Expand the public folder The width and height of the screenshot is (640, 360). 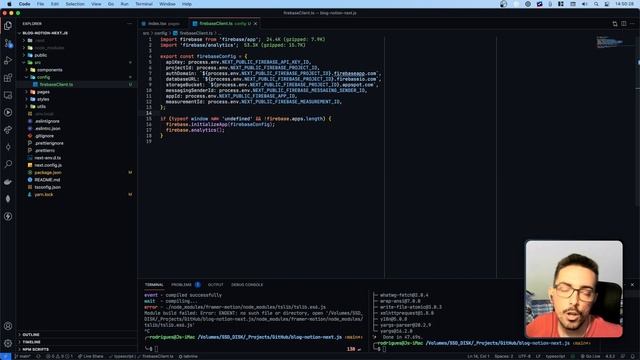tap(76, 55)
